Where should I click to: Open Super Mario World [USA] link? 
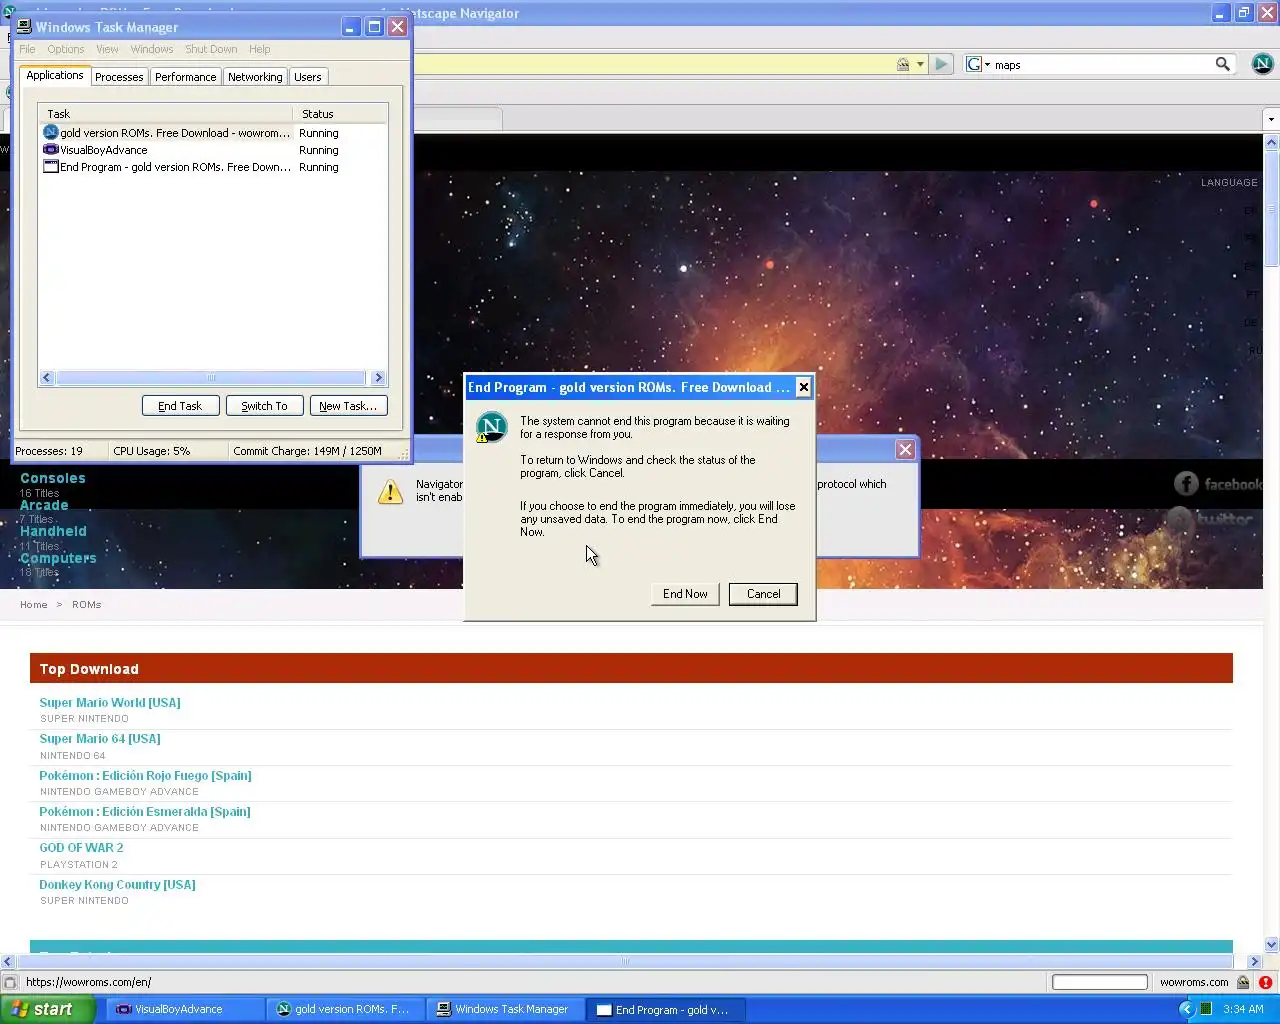[110, 703]
